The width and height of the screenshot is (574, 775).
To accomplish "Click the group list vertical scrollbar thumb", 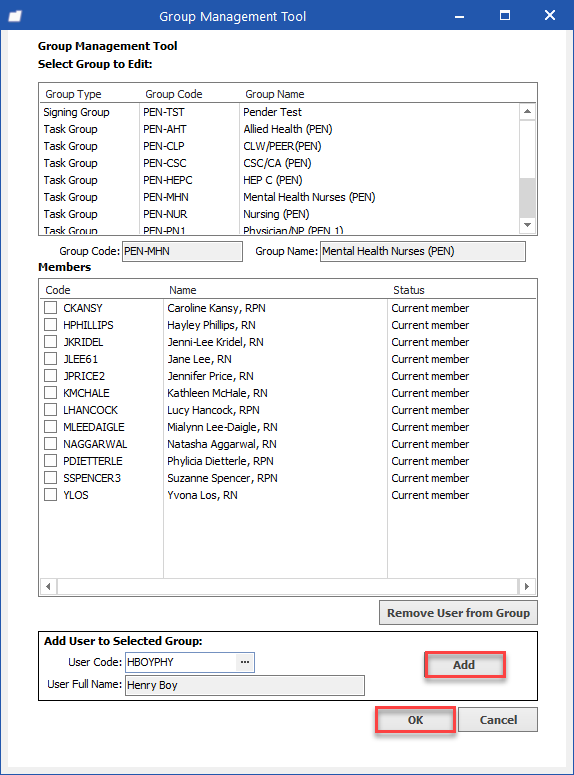I will pos(528,198).
